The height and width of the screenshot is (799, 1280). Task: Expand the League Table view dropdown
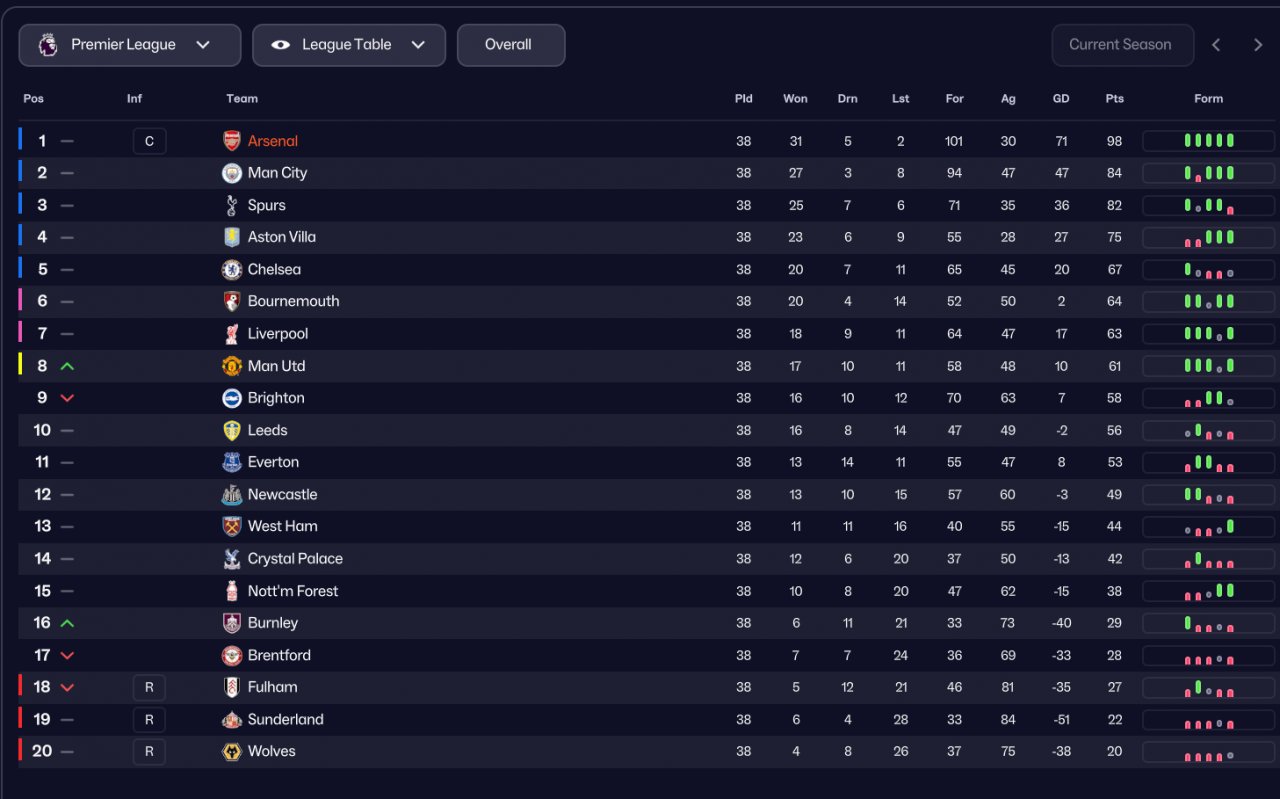[x=349, y=45]
